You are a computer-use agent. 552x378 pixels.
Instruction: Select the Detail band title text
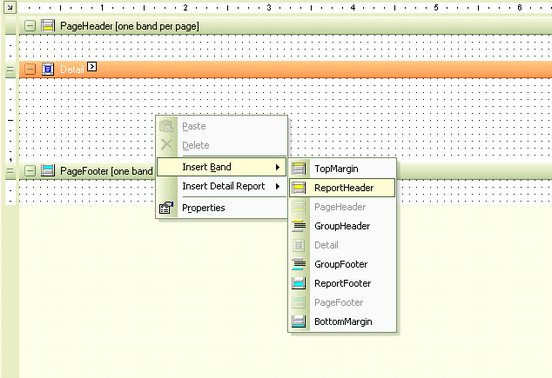click(x=72, y=69)
